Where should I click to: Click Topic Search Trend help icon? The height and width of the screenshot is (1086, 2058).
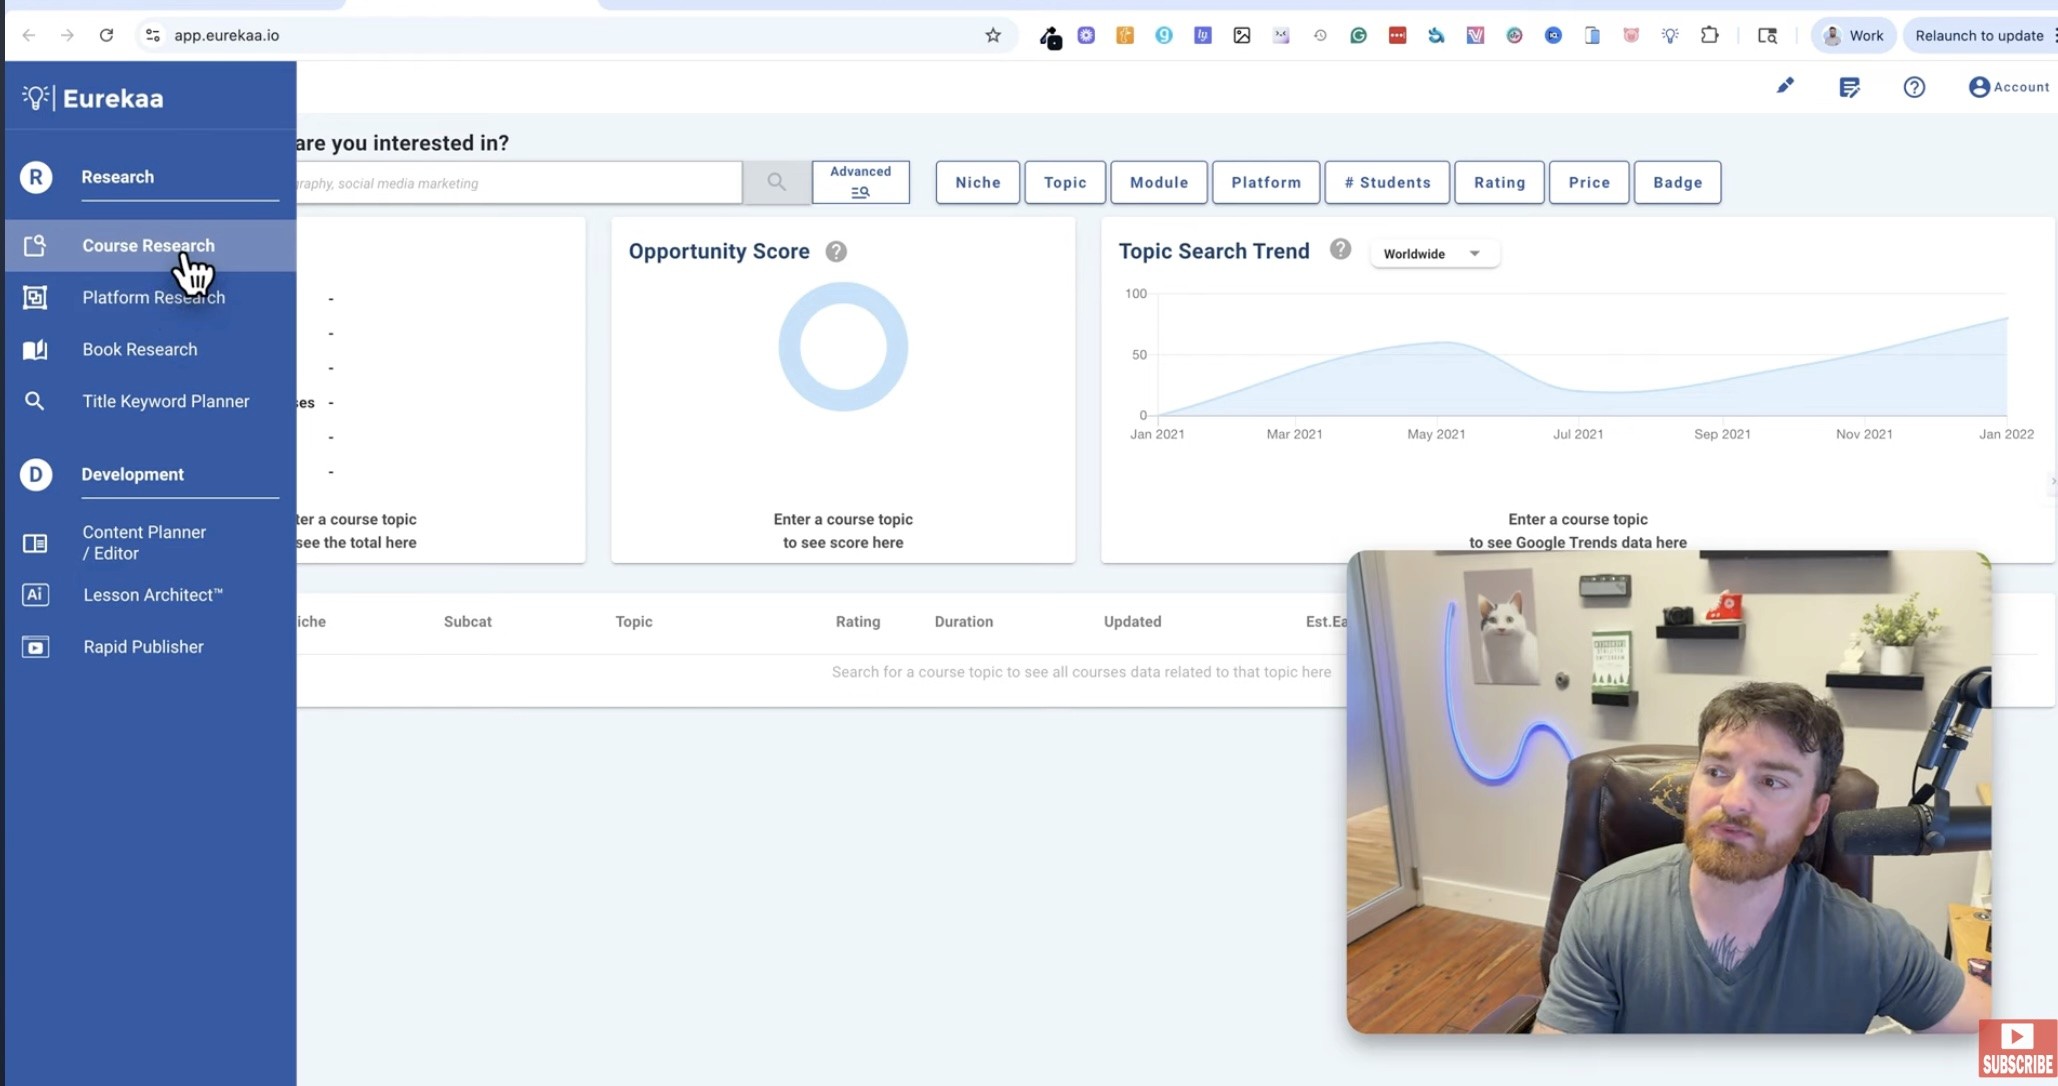tap(1340, 250)
